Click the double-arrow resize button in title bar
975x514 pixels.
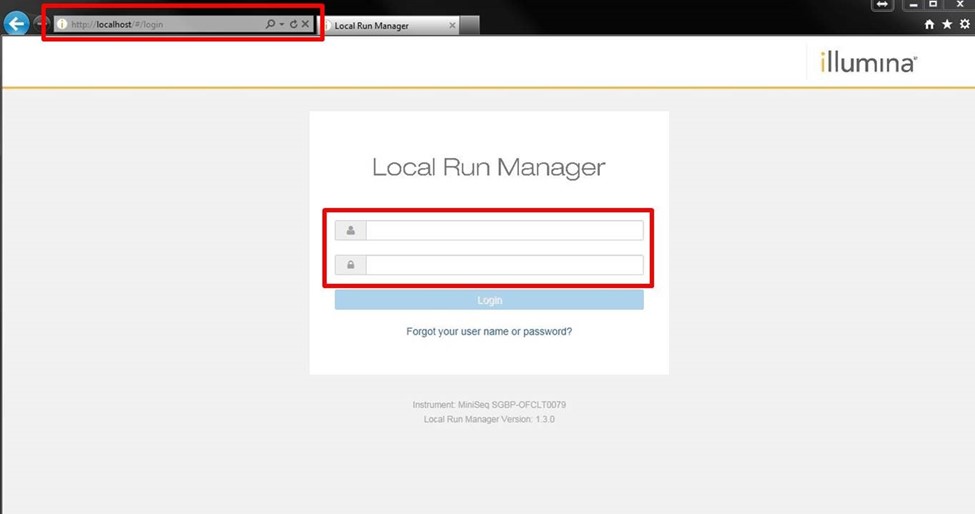[x=882, y=5]
